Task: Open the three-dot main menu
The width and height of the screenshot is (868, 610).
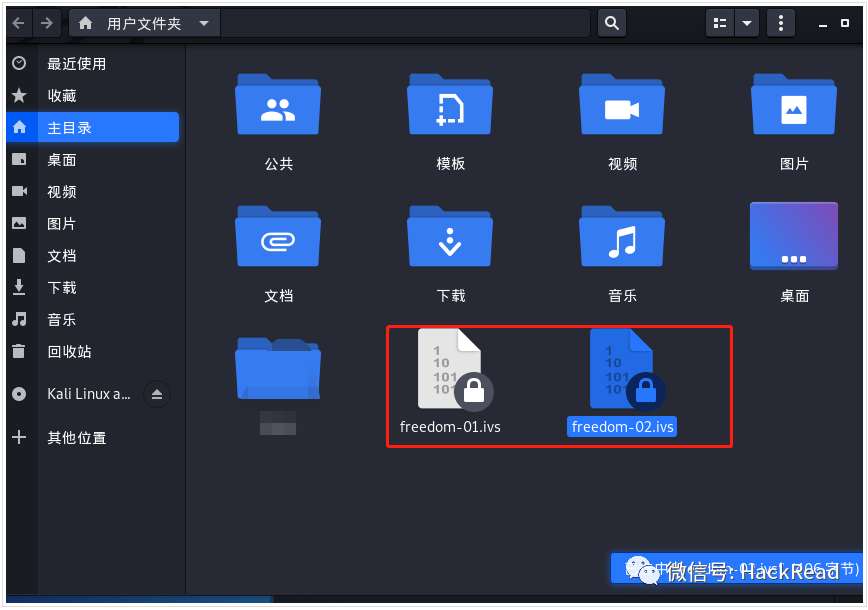Action: (781, 23)
